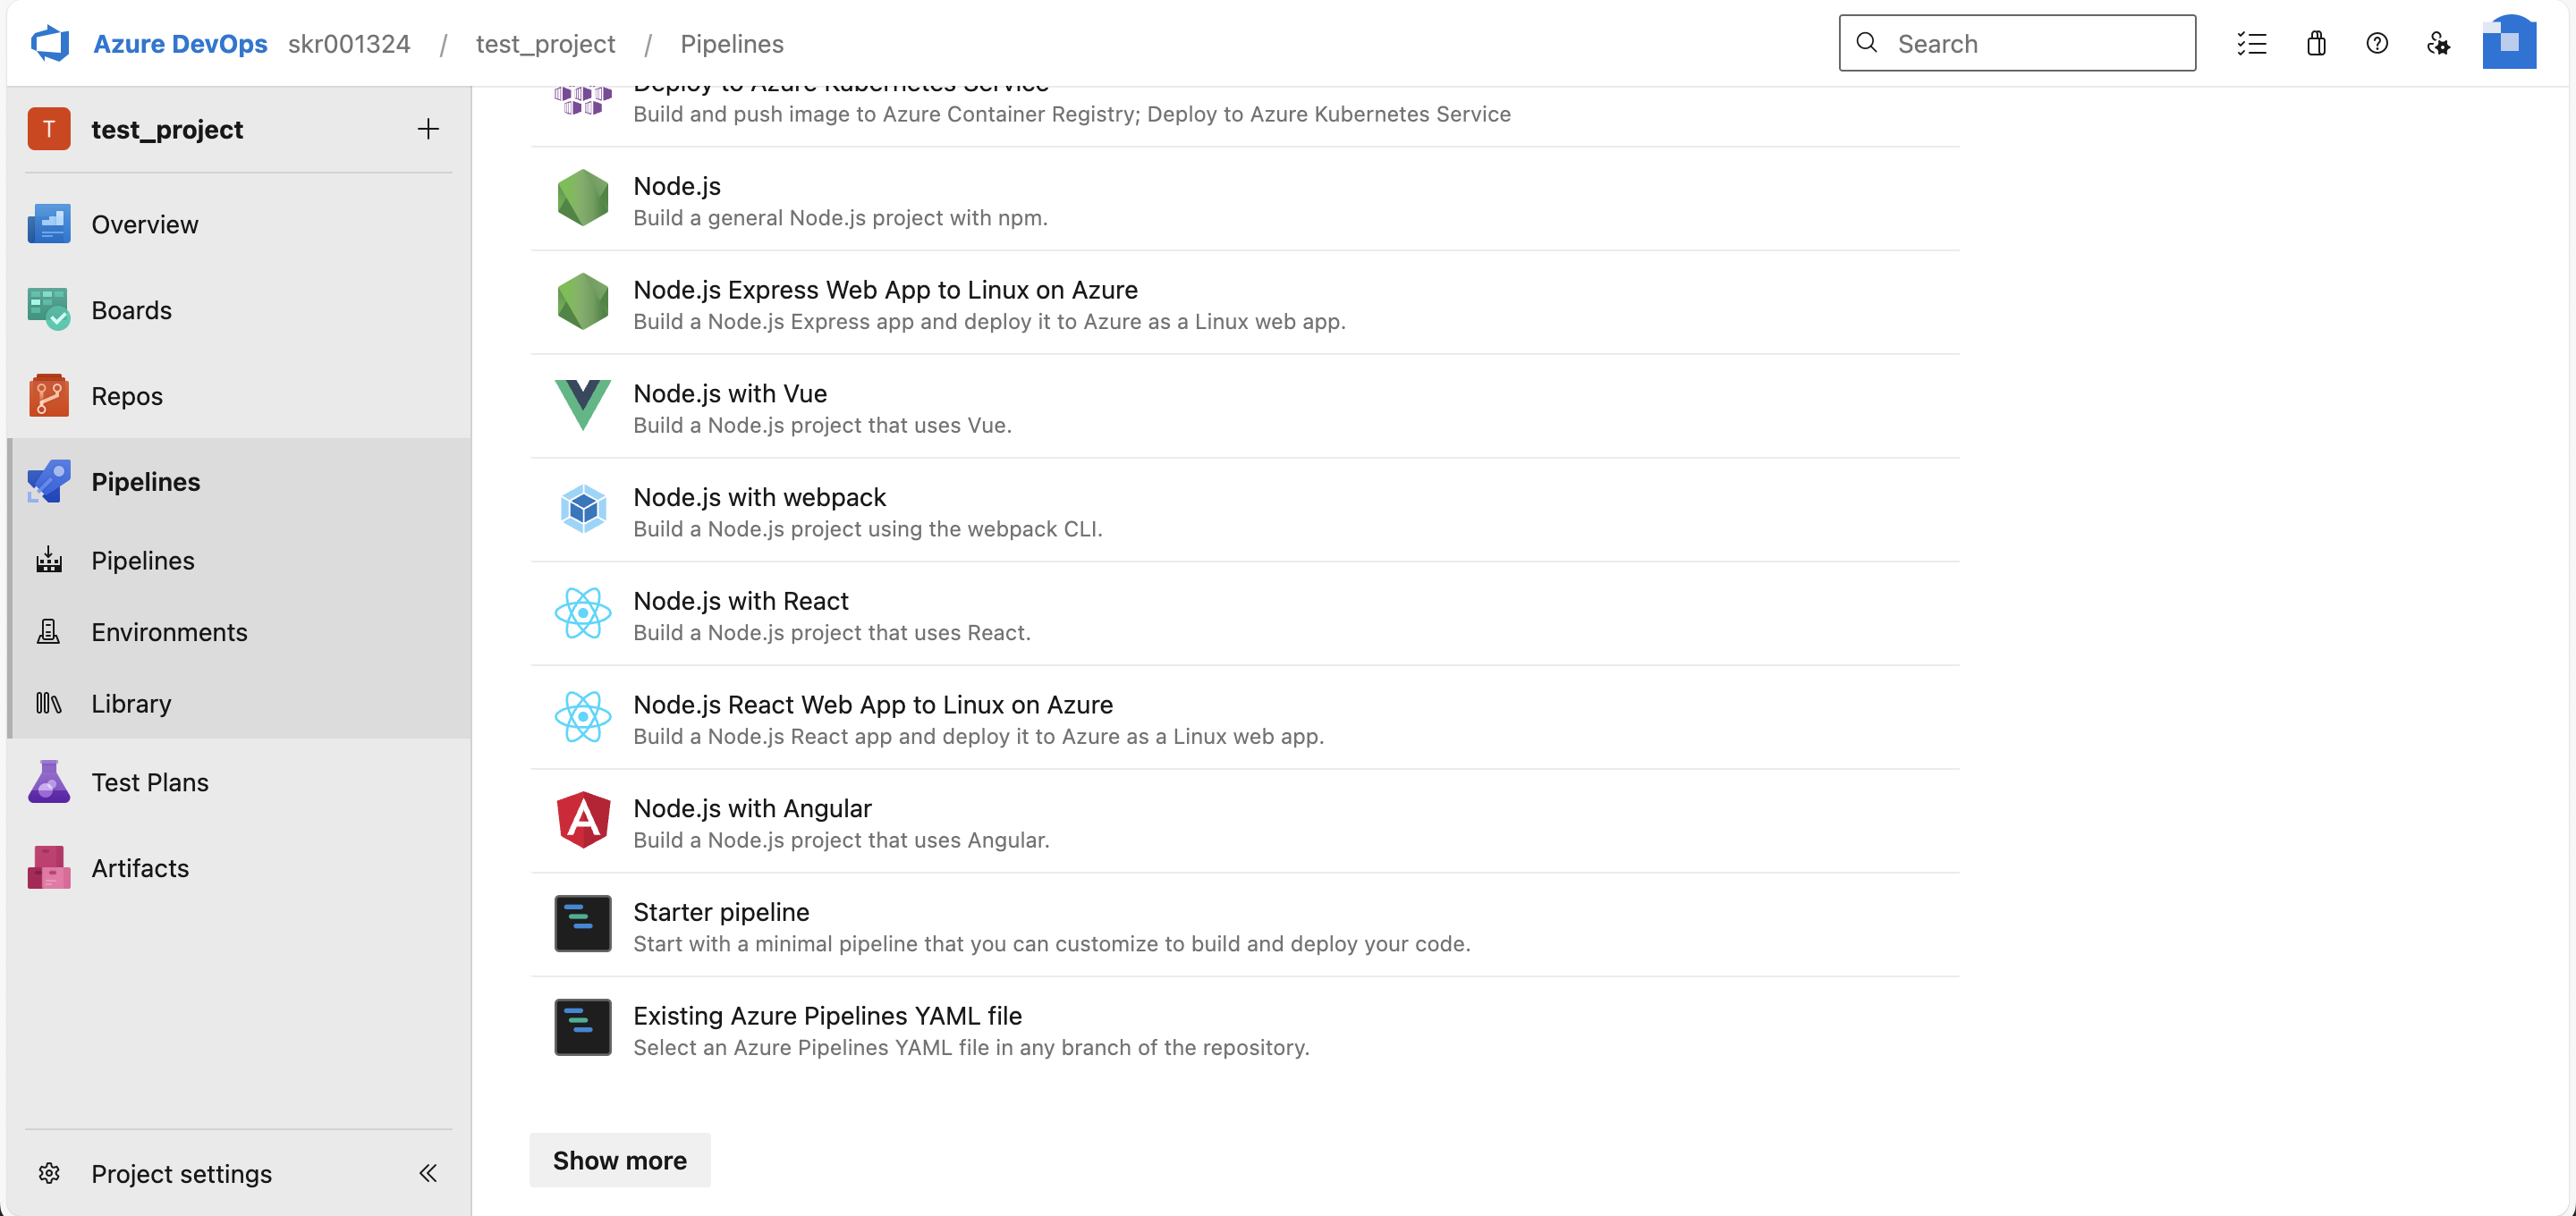
Task: Open Environments under Pipelines menu
Action: (169, 632)
